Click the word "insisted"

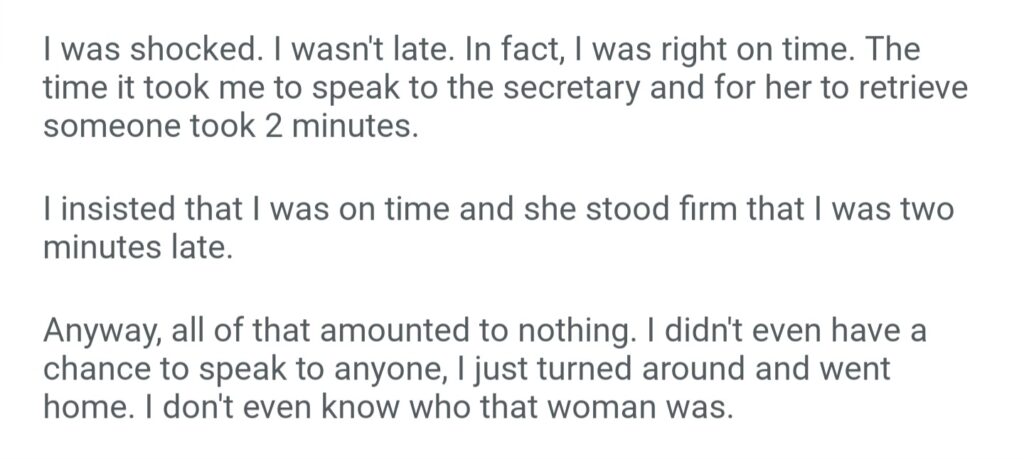point(107,211)
